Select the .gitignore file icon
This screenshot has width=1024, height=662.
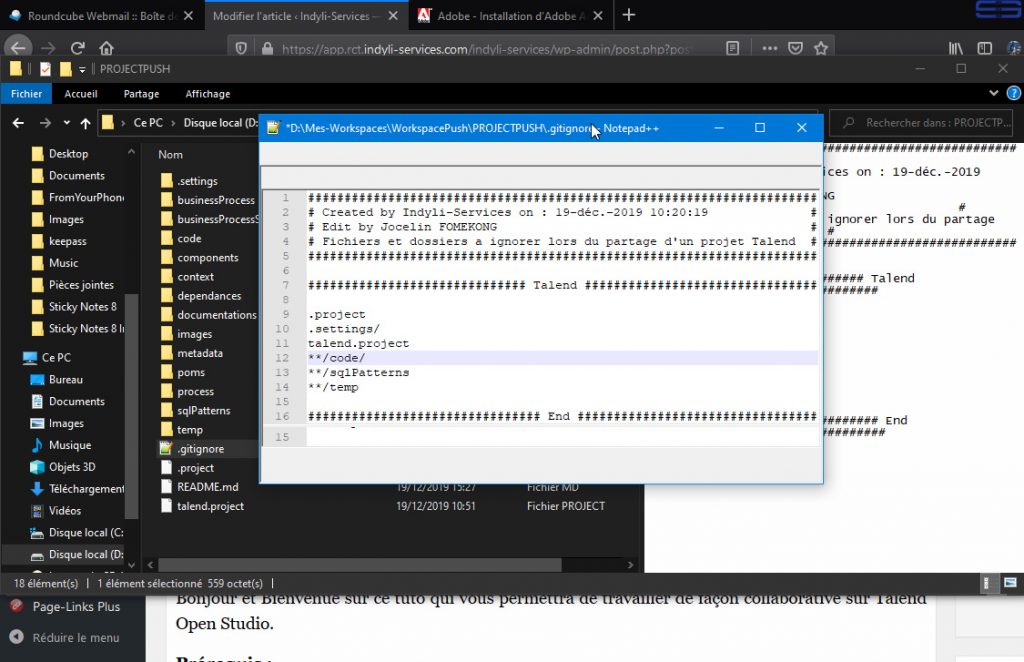click(x=167, y=449)
